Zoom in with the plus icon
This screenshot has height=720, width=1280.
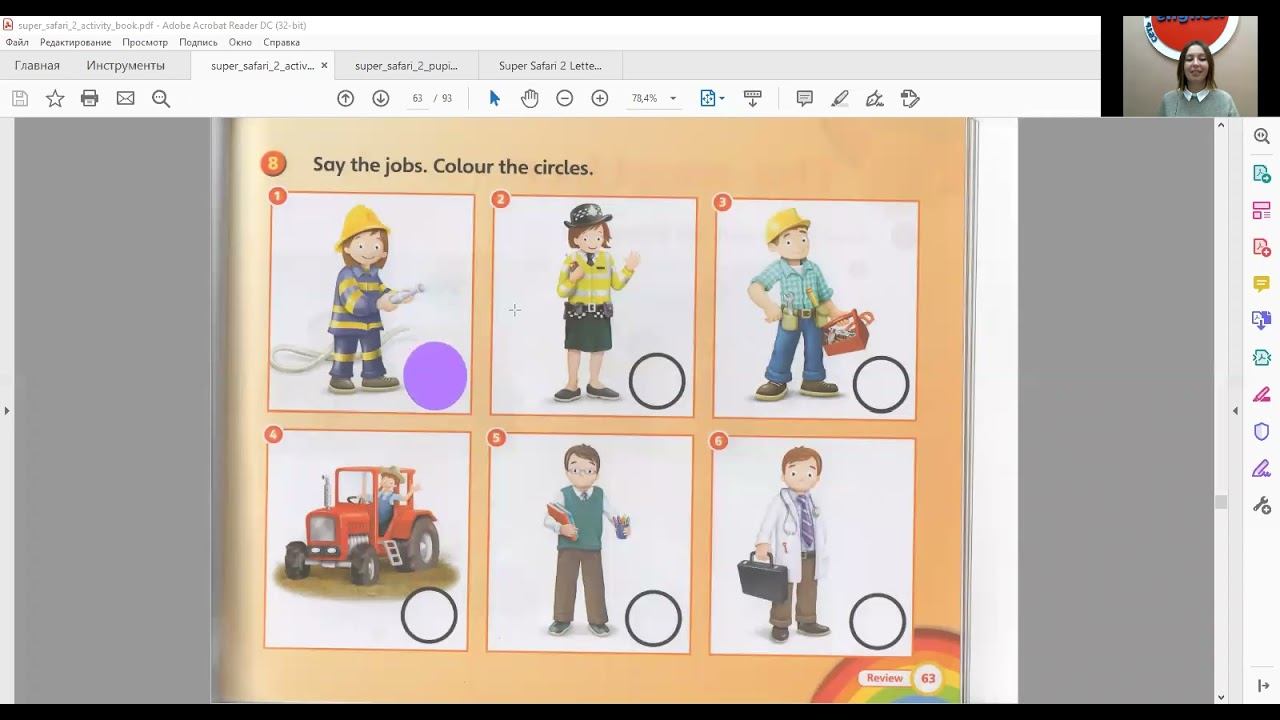pyautogui.click(x=600, y=98)
